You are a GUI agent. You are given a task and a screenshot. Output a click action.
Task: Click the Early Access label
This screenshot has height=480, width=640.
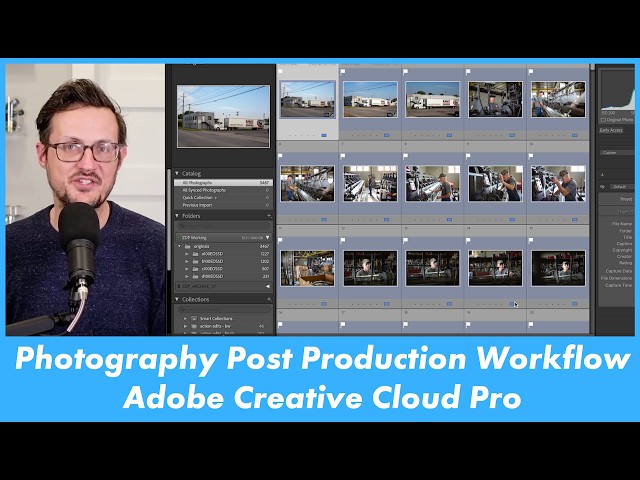click(611, 130)
